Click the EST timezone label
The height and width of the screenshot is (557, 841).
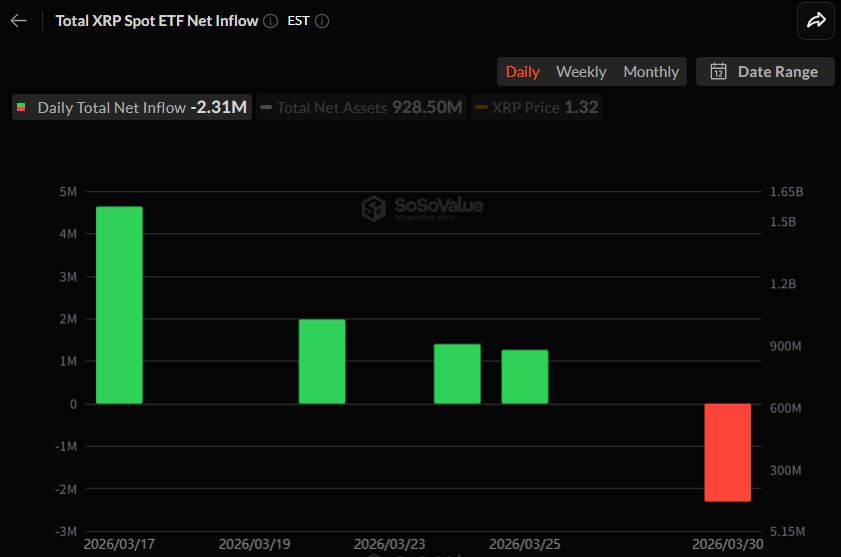(x=298, y=21)
